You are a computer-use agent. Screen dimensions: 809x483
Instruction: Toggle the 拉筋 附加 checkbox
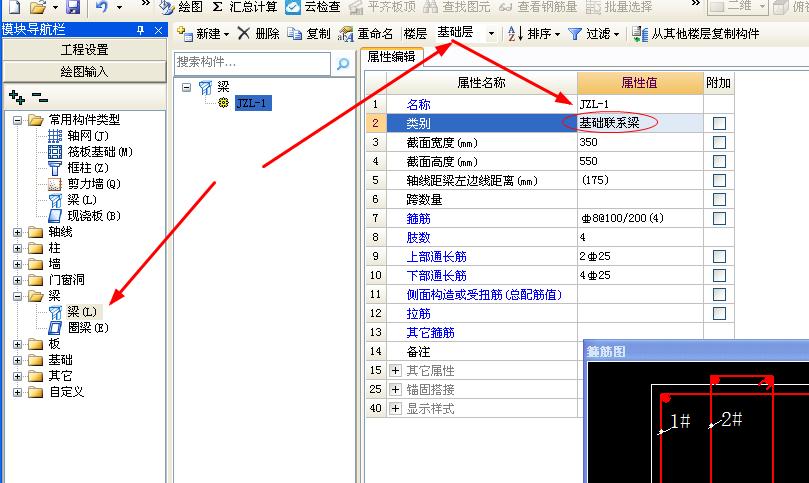(x=719, y=313)
